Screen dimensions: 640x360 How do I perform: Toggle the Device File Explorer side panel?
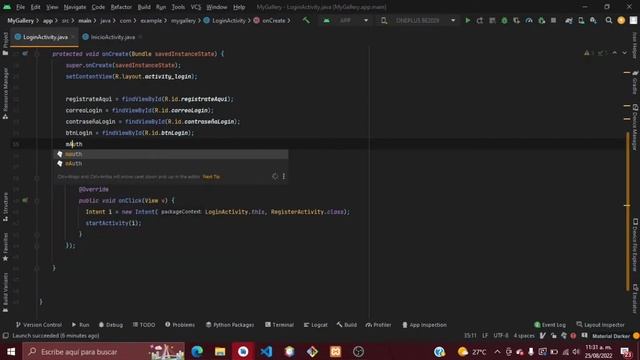point(635,245)
